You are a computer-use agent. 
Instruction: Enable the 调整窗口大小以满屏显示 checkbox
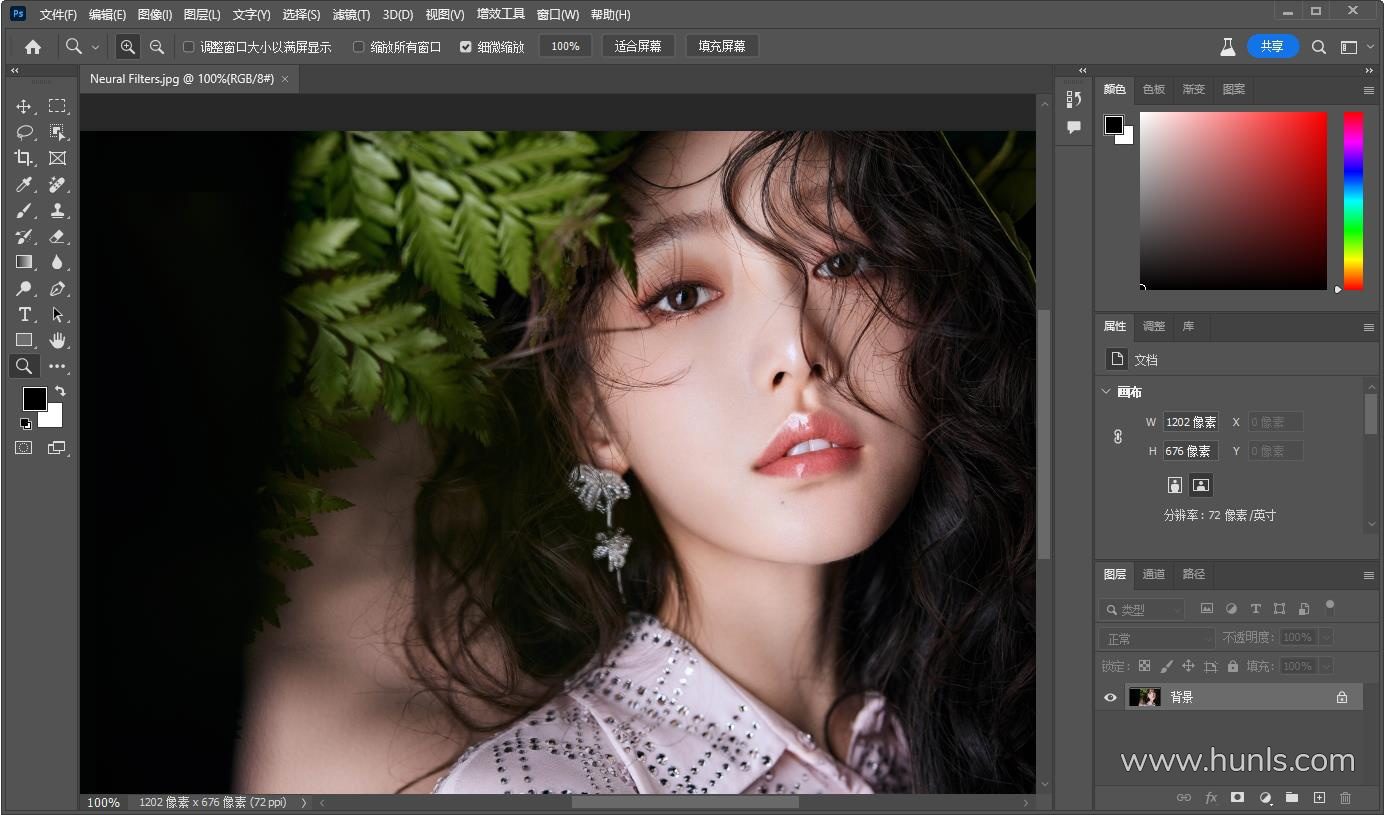[188, 46]
